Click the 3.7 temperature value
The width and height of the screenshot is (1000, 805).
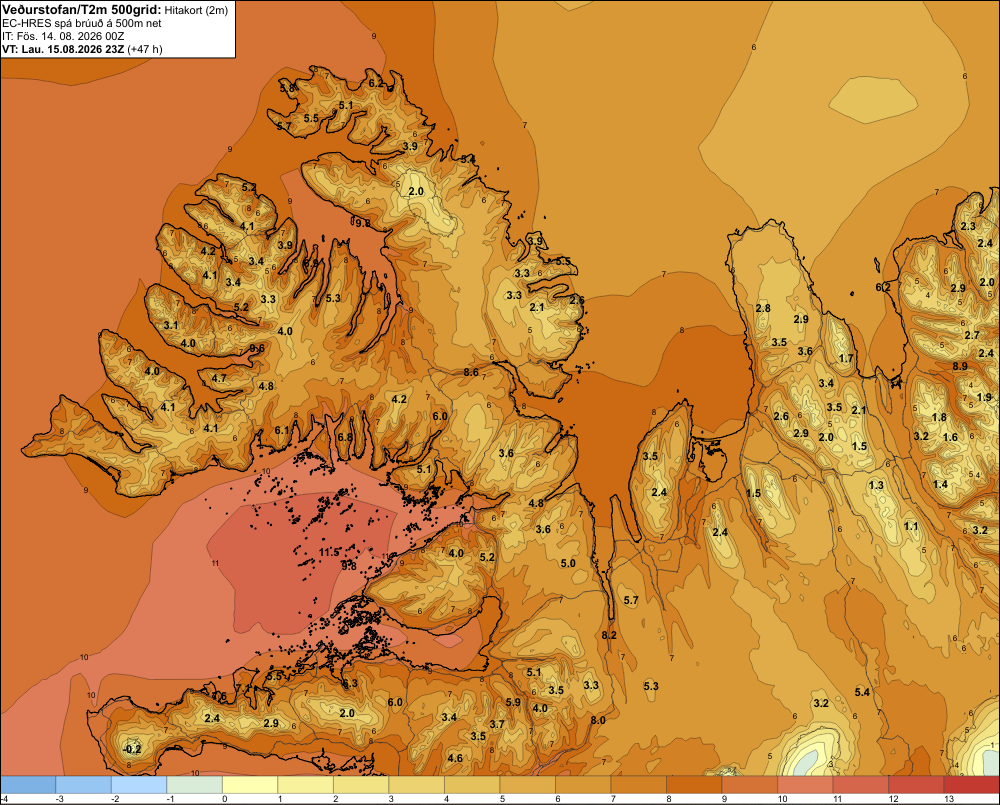click(x=497, y=724)
